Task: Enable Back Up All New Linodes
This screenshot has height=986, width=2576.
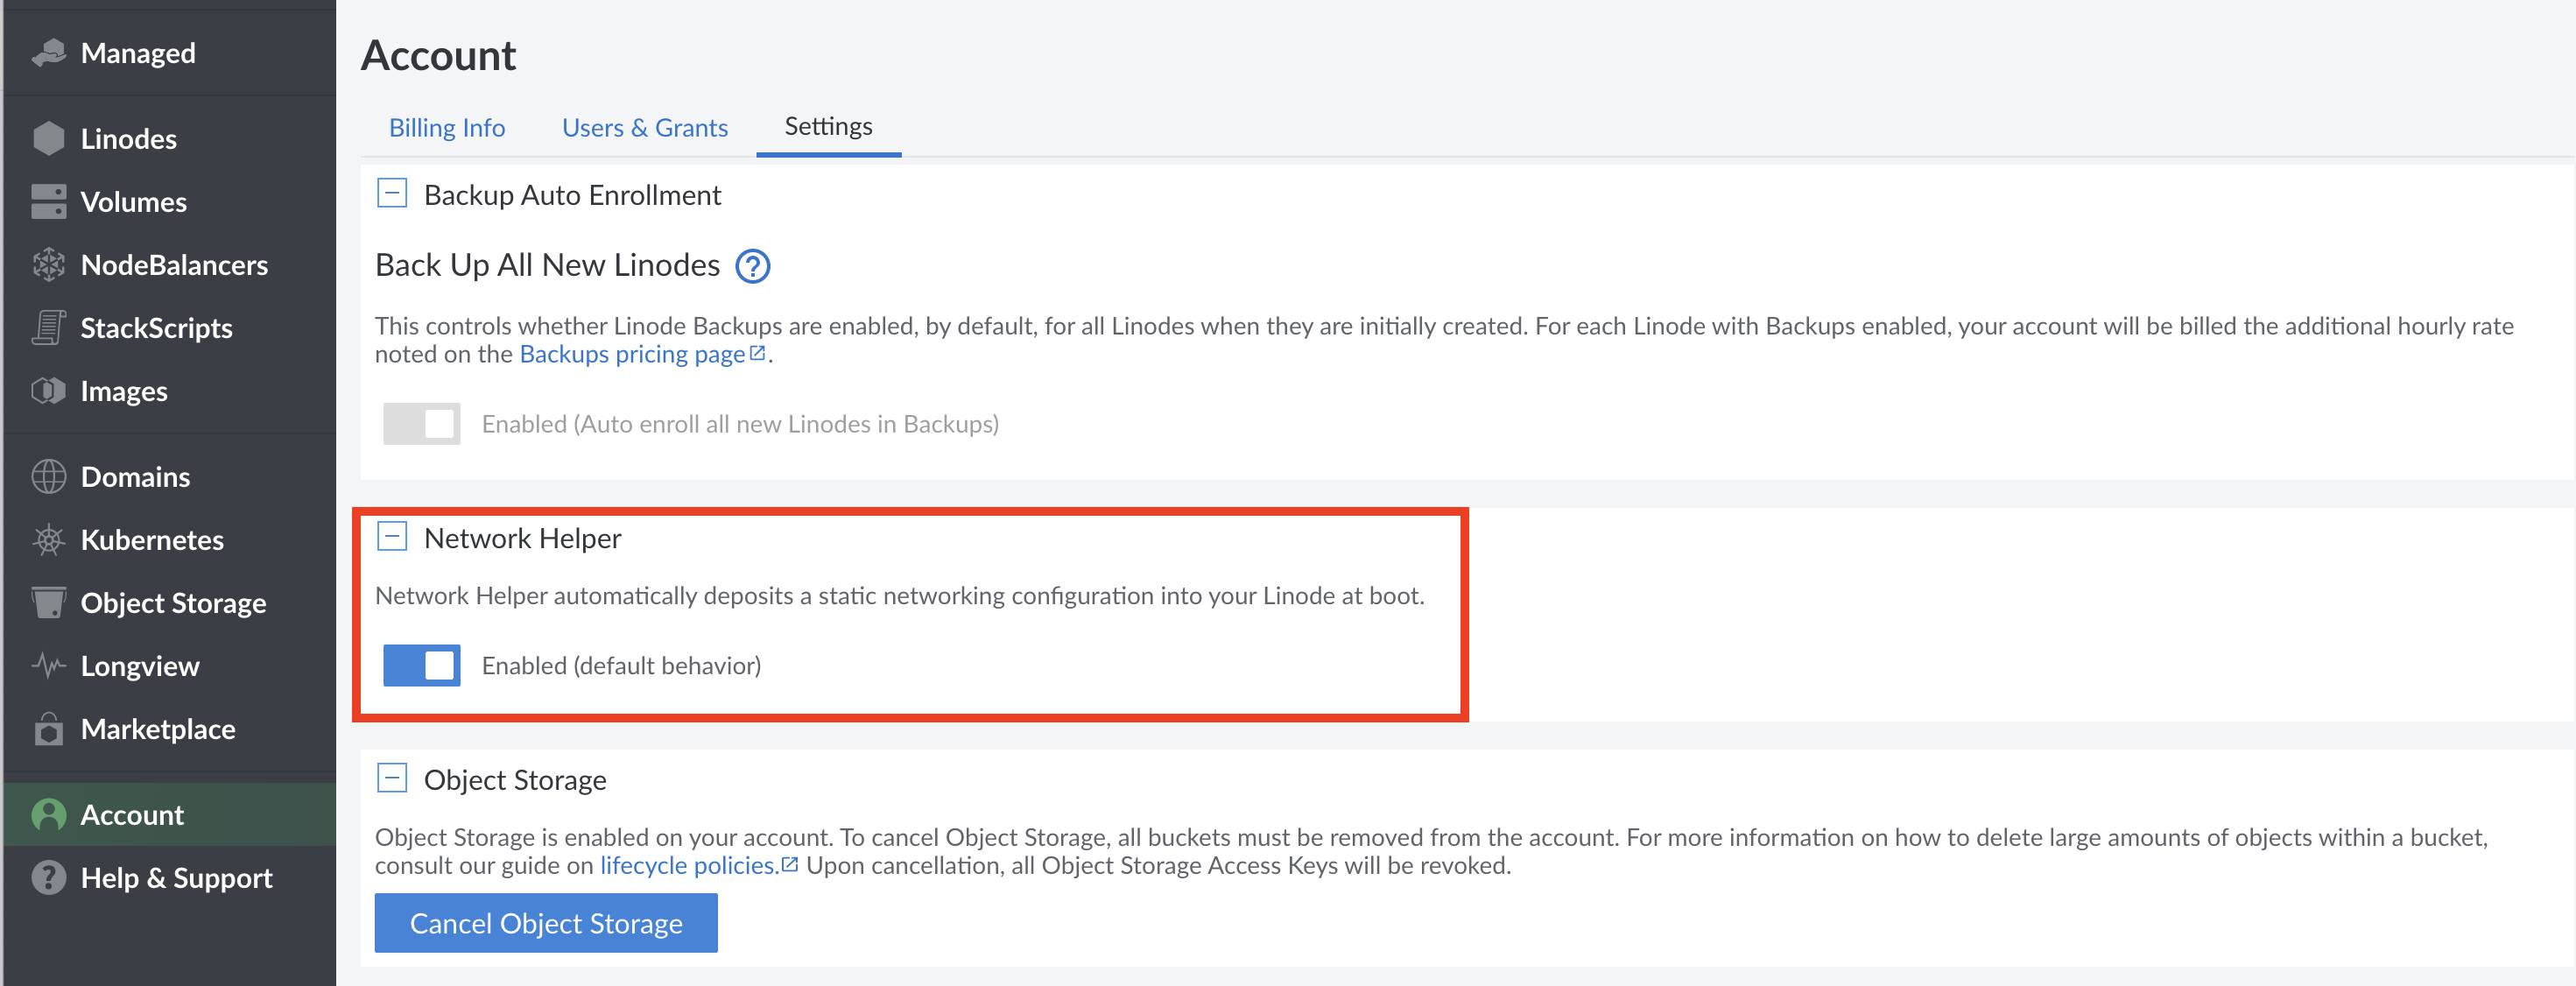Action: pos(421,423)
